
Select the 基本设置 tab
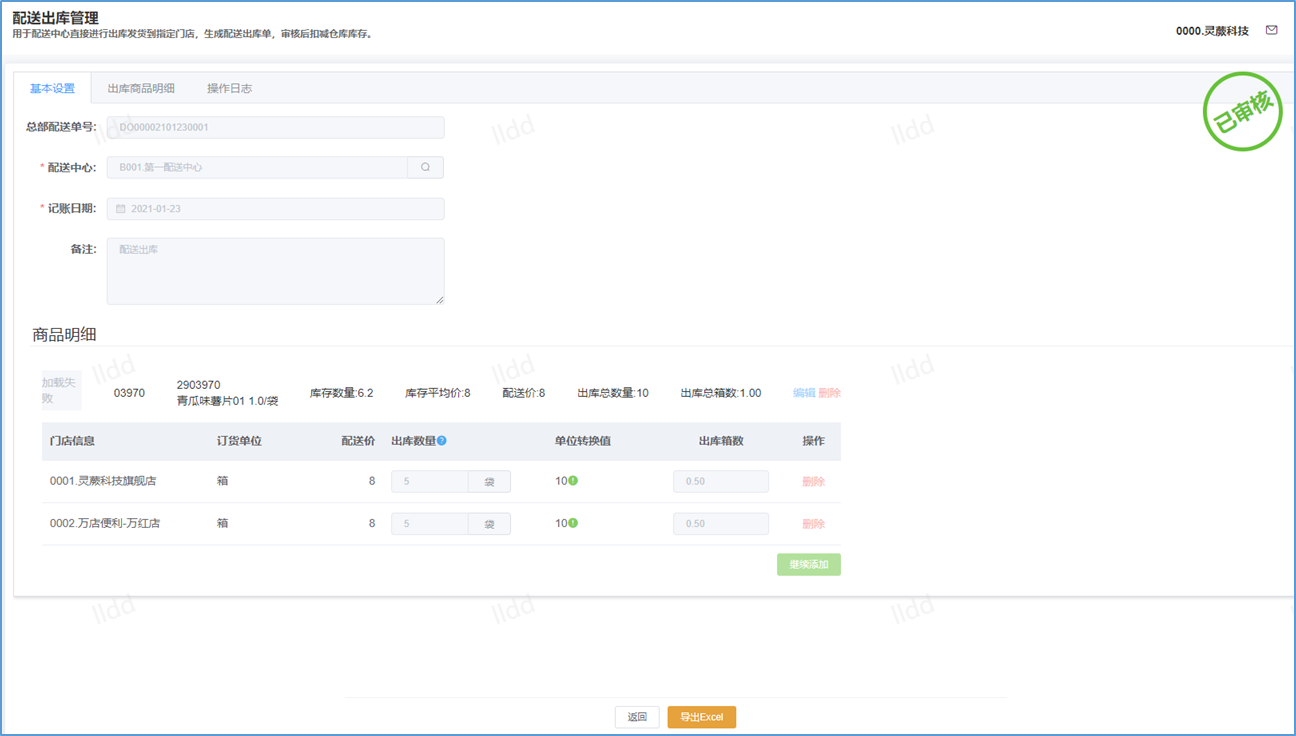point(52,88)
